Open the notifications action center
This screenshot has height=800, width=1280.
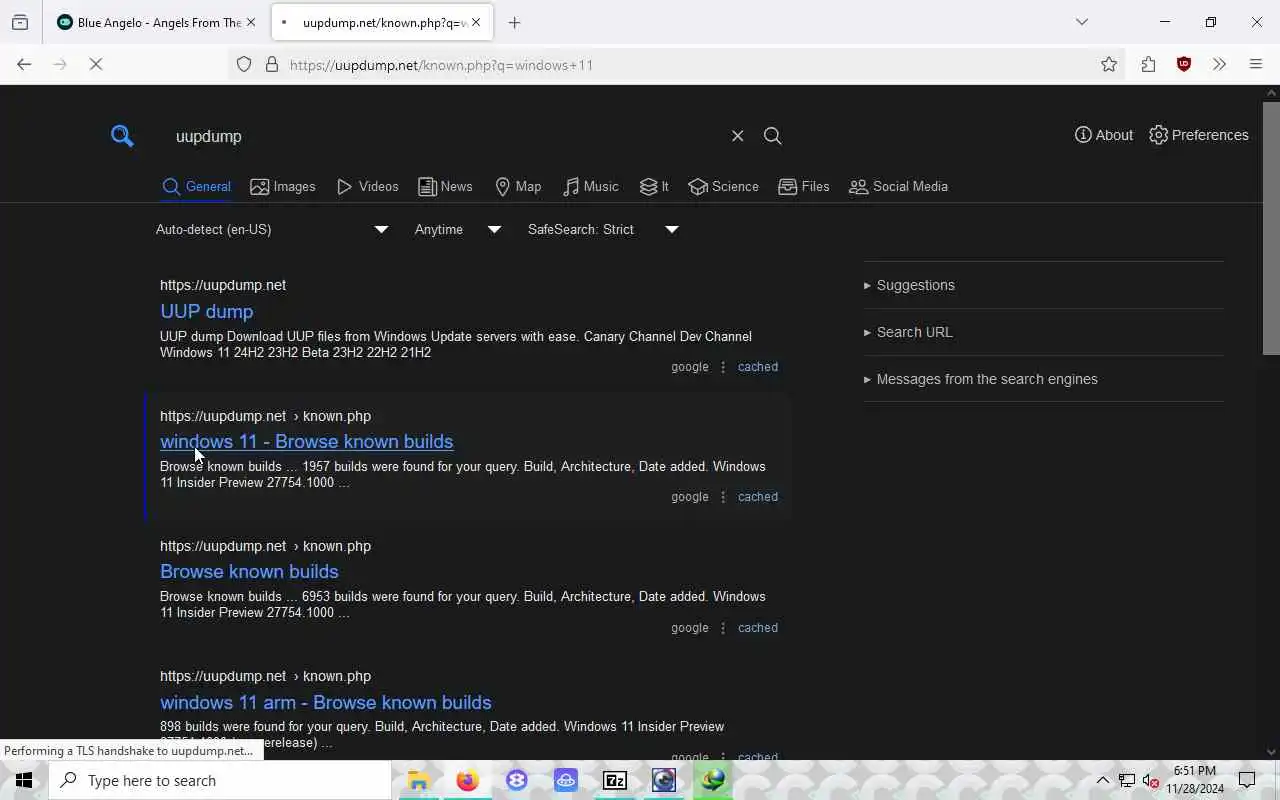coord(1247,780)
